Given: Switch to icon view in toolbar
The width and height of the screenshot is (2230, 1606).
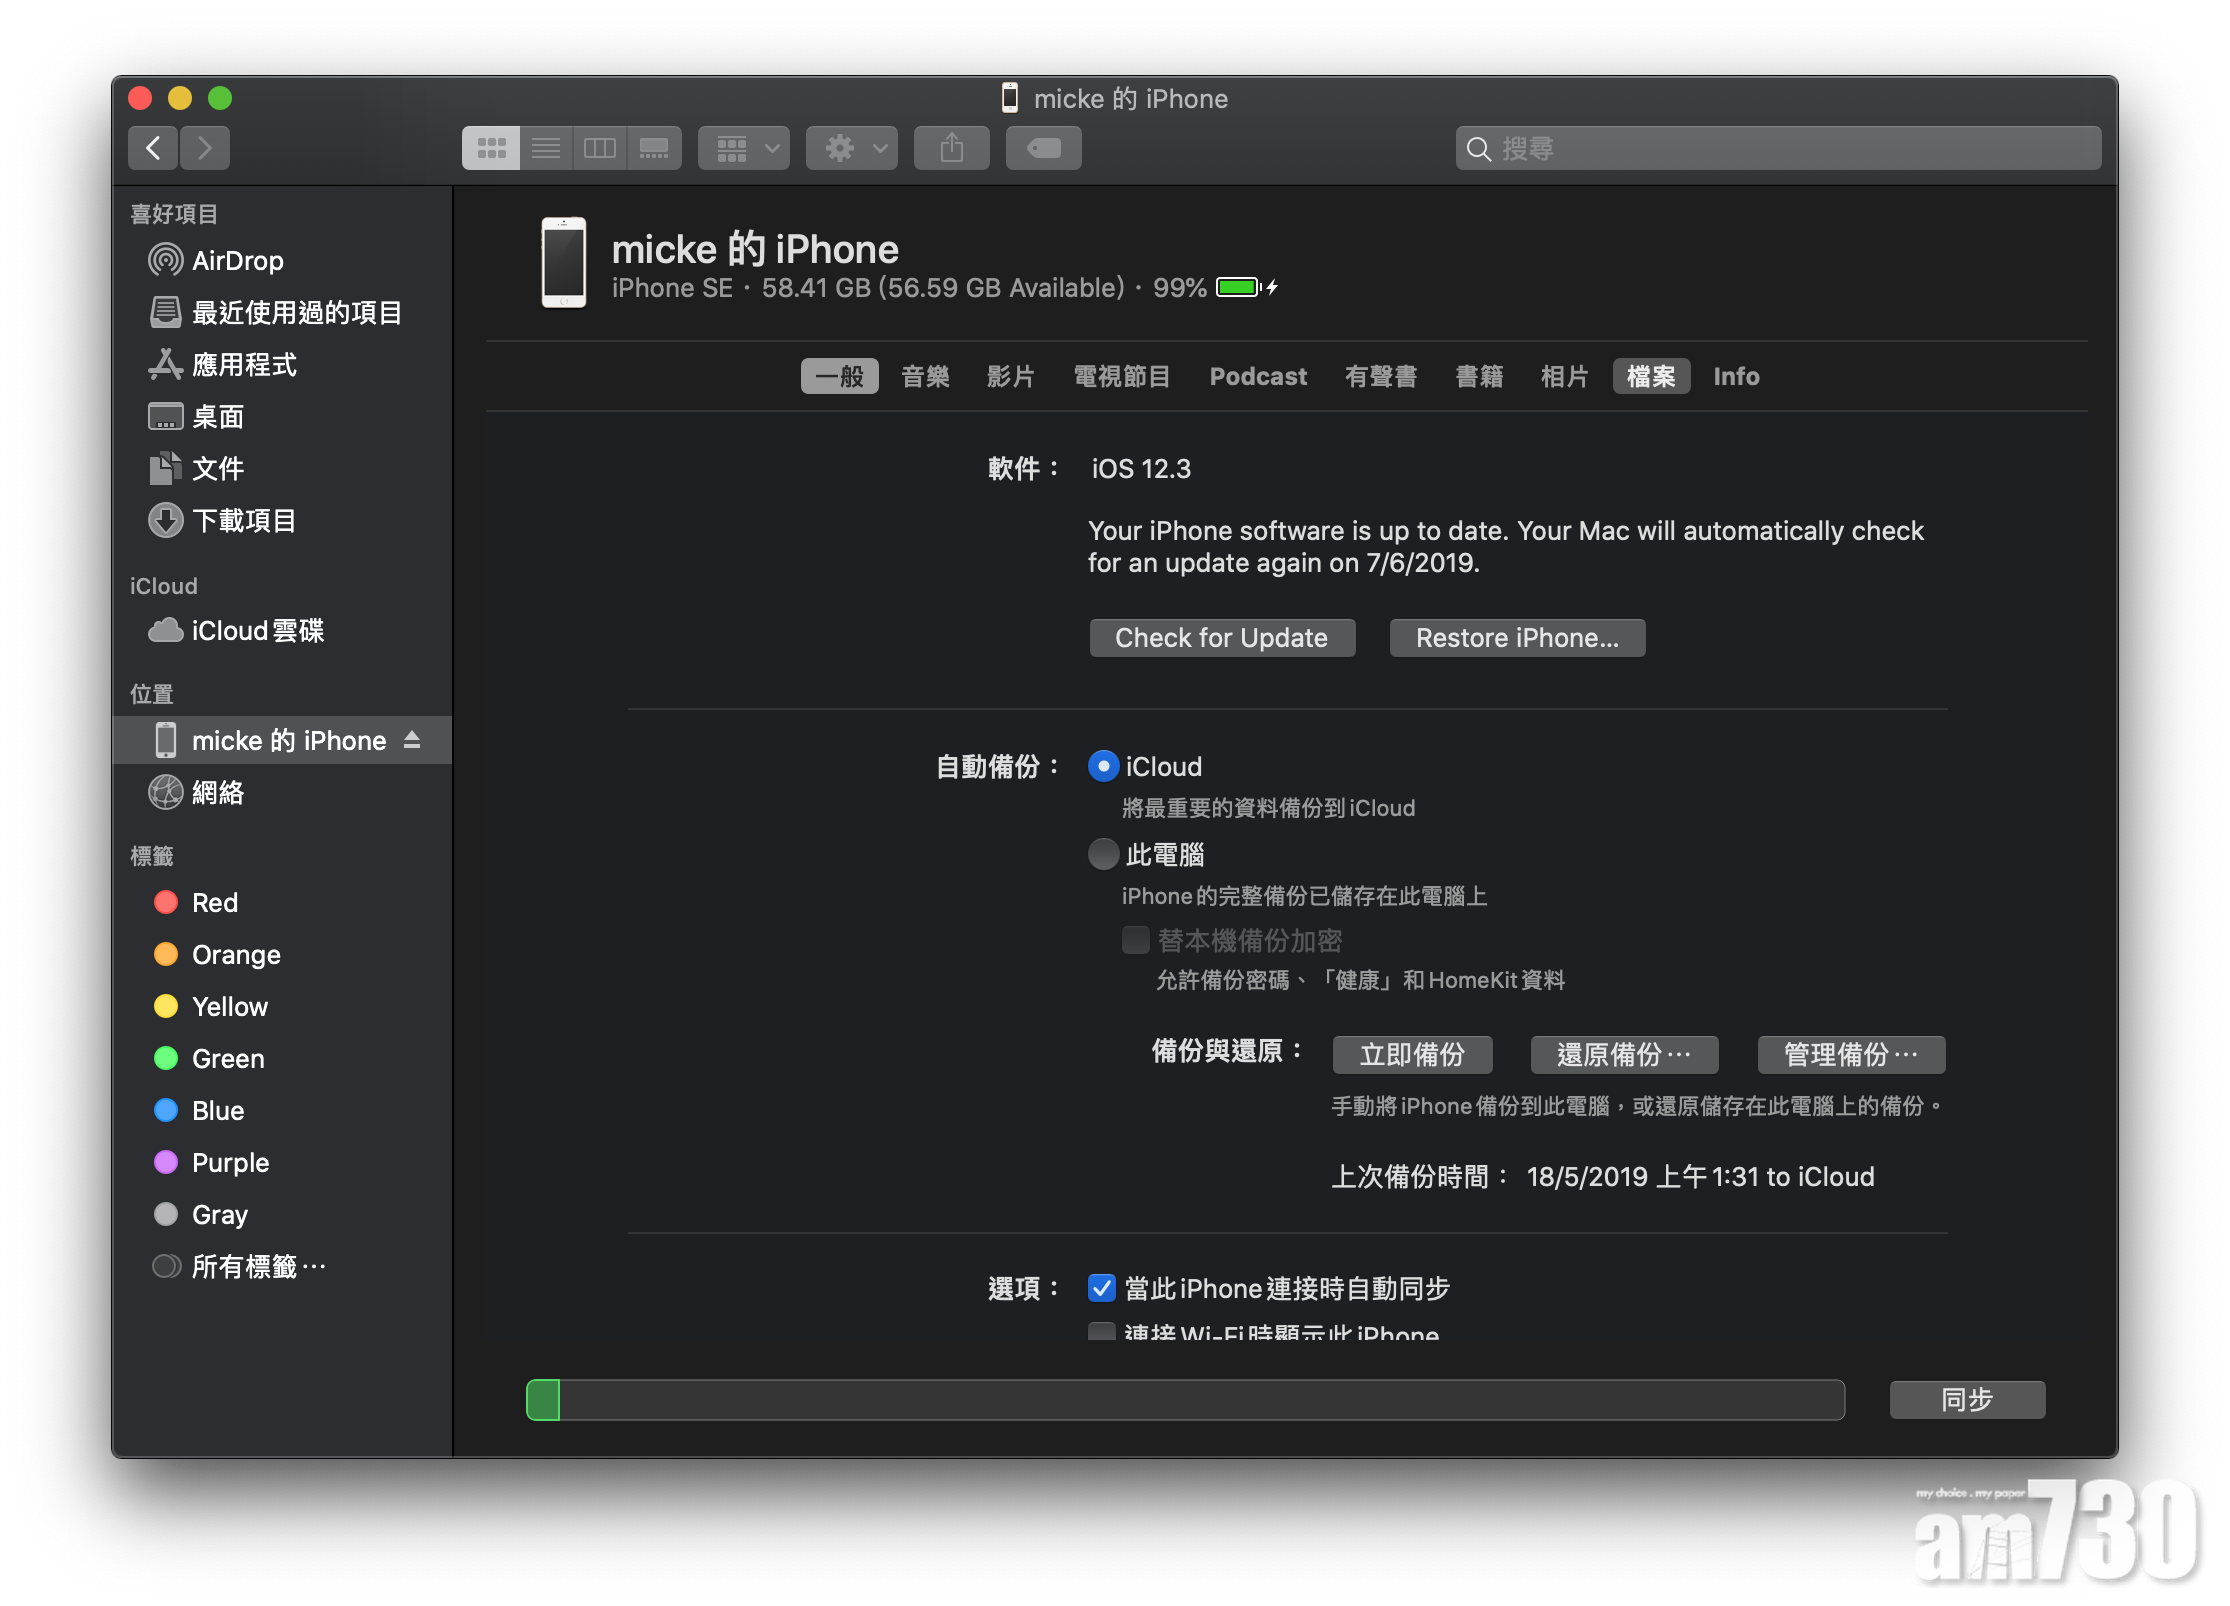Looking at the screenshot, I should (491, 149).
